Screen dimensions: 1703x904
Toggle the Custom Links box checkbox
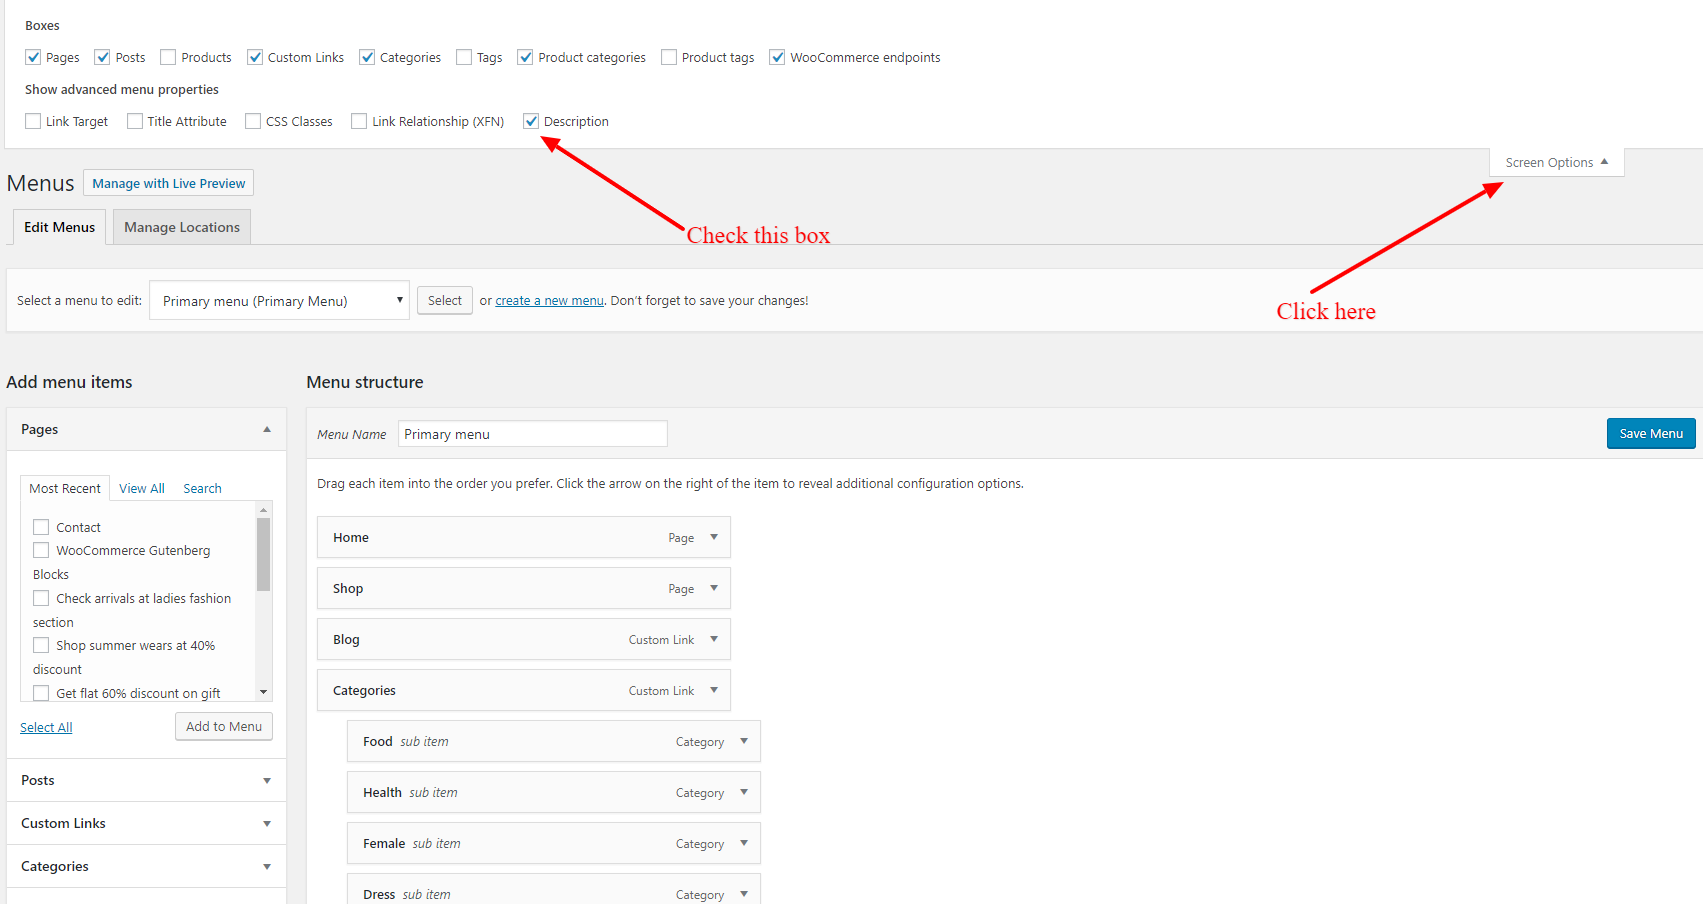tap(255, 57)
